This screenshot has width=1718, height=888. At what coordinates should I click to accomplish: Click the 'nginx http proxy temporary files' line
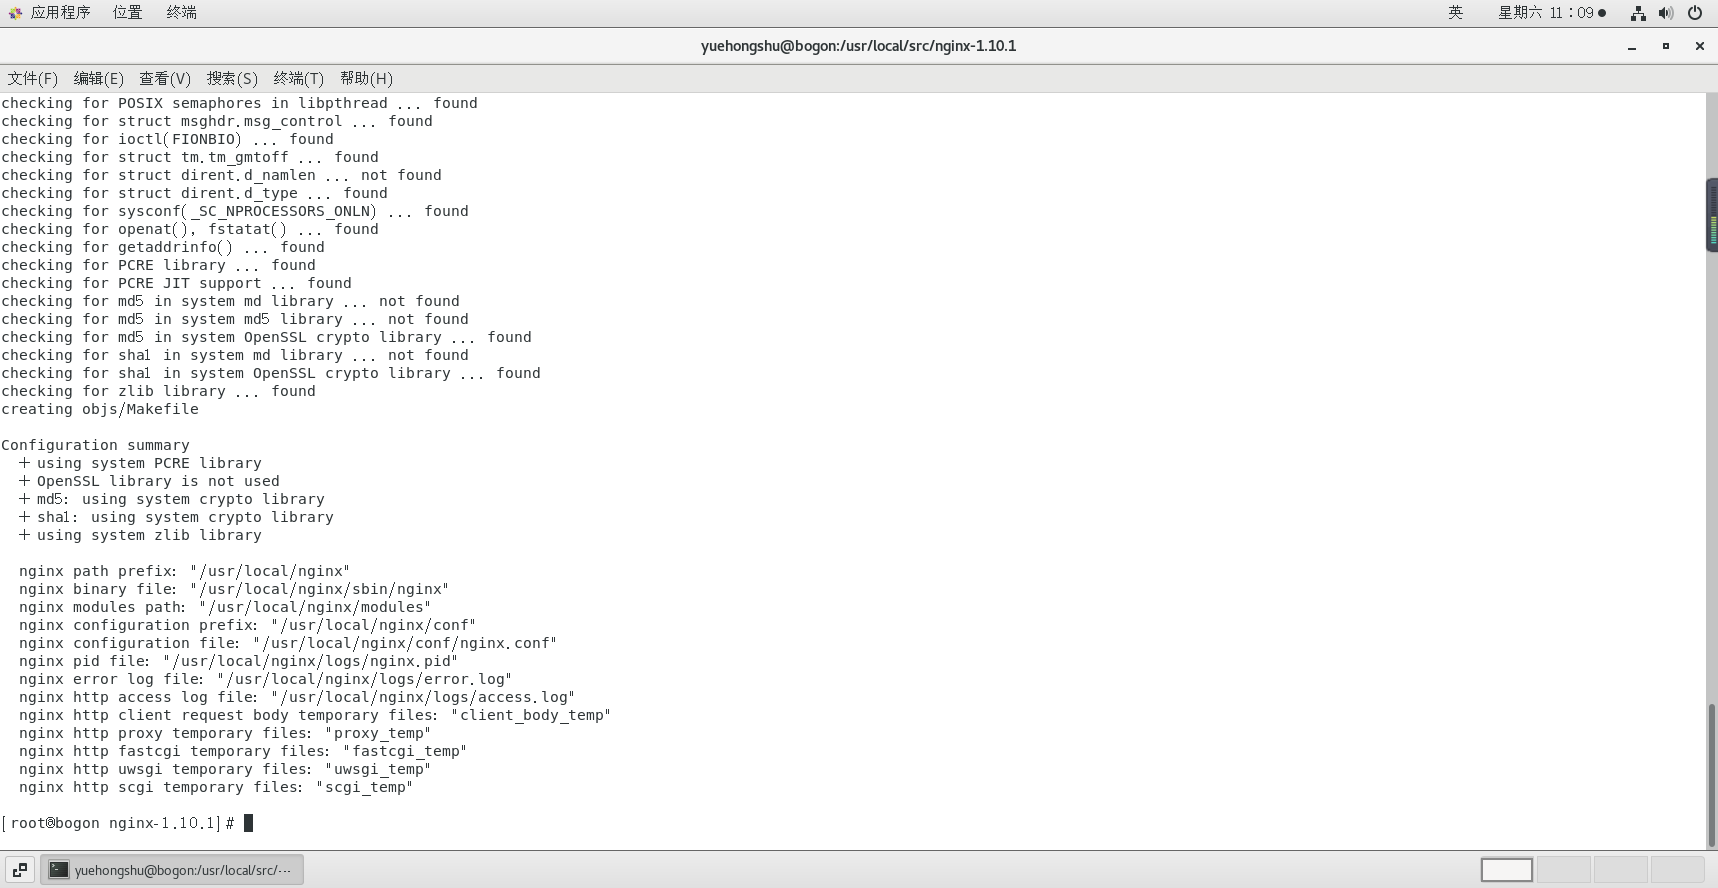tap(225, 733)
